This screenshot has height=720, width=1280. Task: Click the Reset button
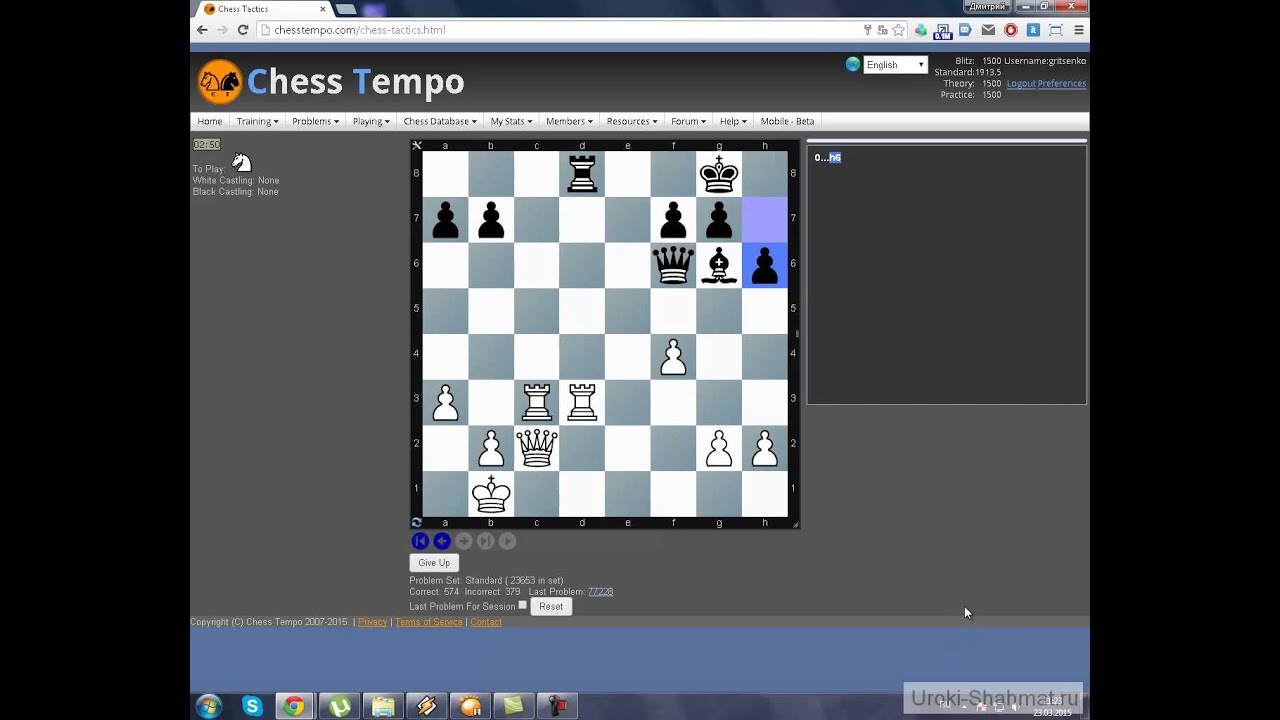coord(551,606)
